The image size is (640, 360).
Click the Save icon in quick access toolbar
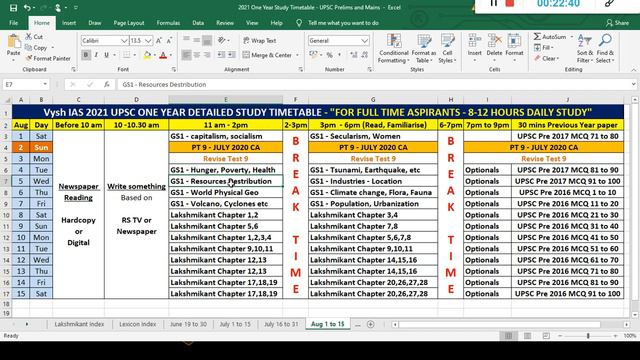click(13, 8)
